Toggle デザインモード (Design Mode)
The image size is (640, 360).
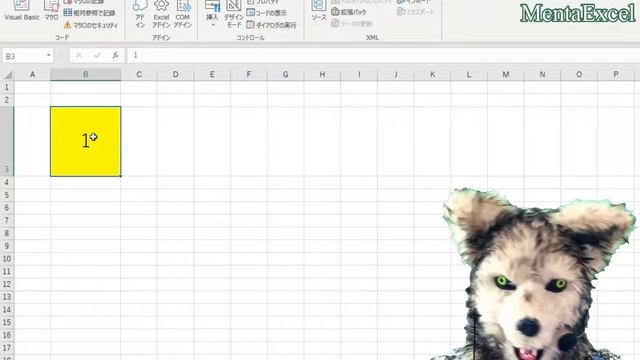[234, 15]
